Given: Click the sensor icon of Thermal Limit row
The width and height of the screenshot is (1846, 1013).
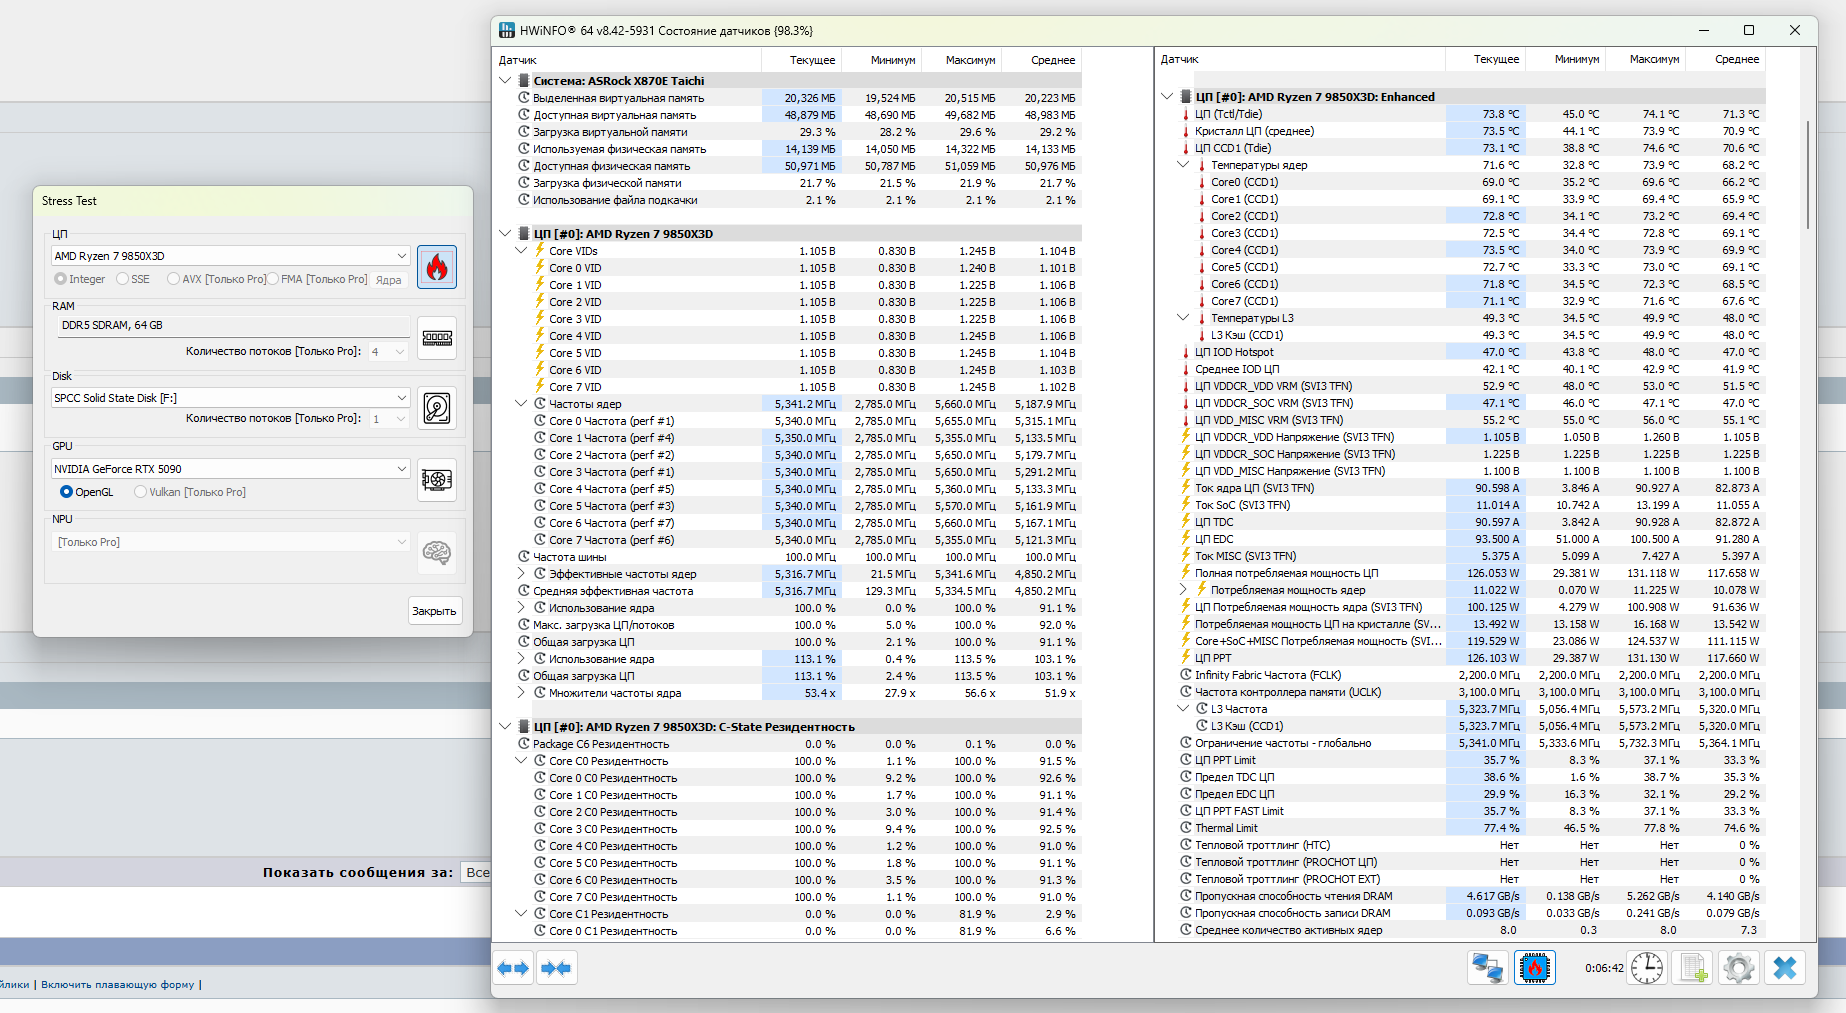Looking at the screenshot, I should (x=1186, y=828).
